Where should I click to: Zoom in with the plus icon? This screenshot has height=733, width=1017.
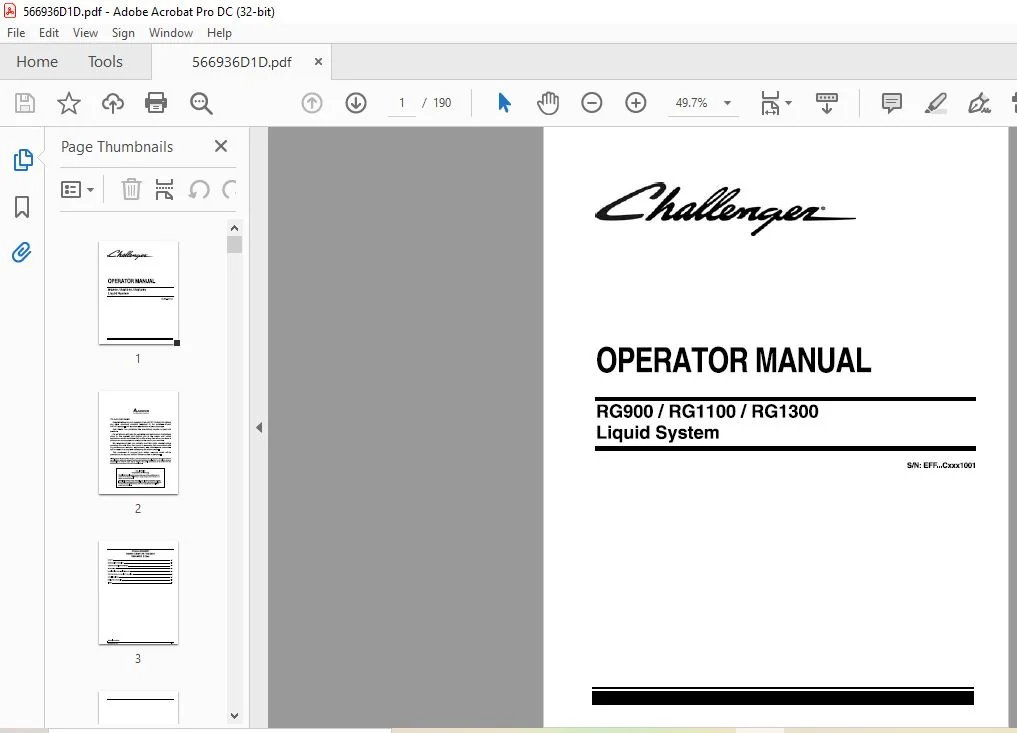[636, 103]
